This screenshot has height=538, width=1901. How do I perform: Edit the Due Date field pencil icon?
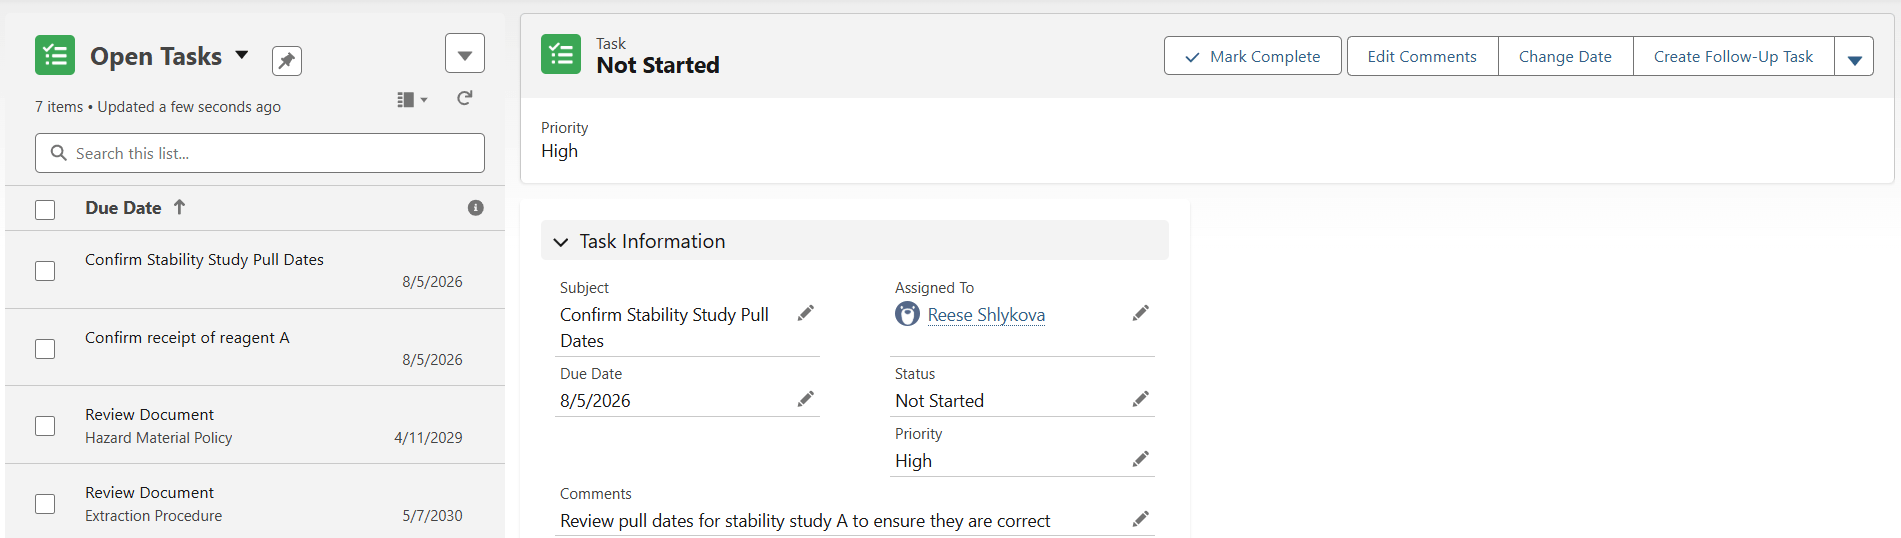coord(806,399)
